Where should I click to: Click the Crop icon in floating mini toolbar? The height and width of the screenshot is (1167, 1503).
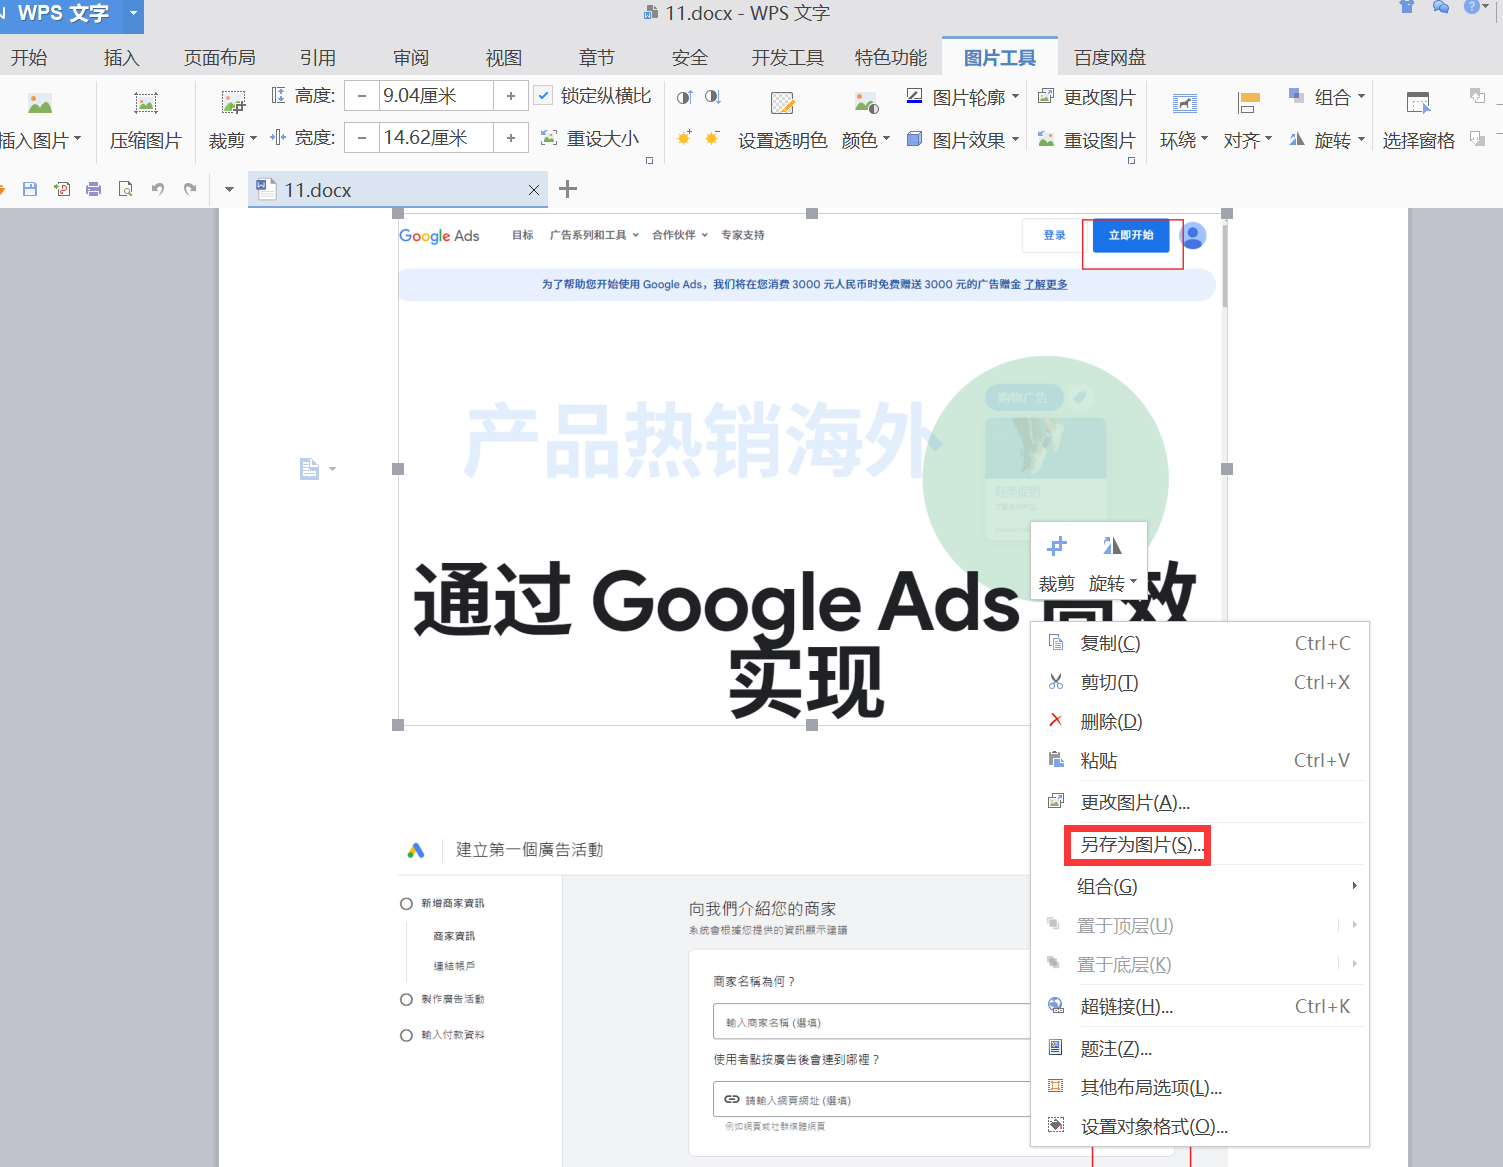coord(1057,546)
